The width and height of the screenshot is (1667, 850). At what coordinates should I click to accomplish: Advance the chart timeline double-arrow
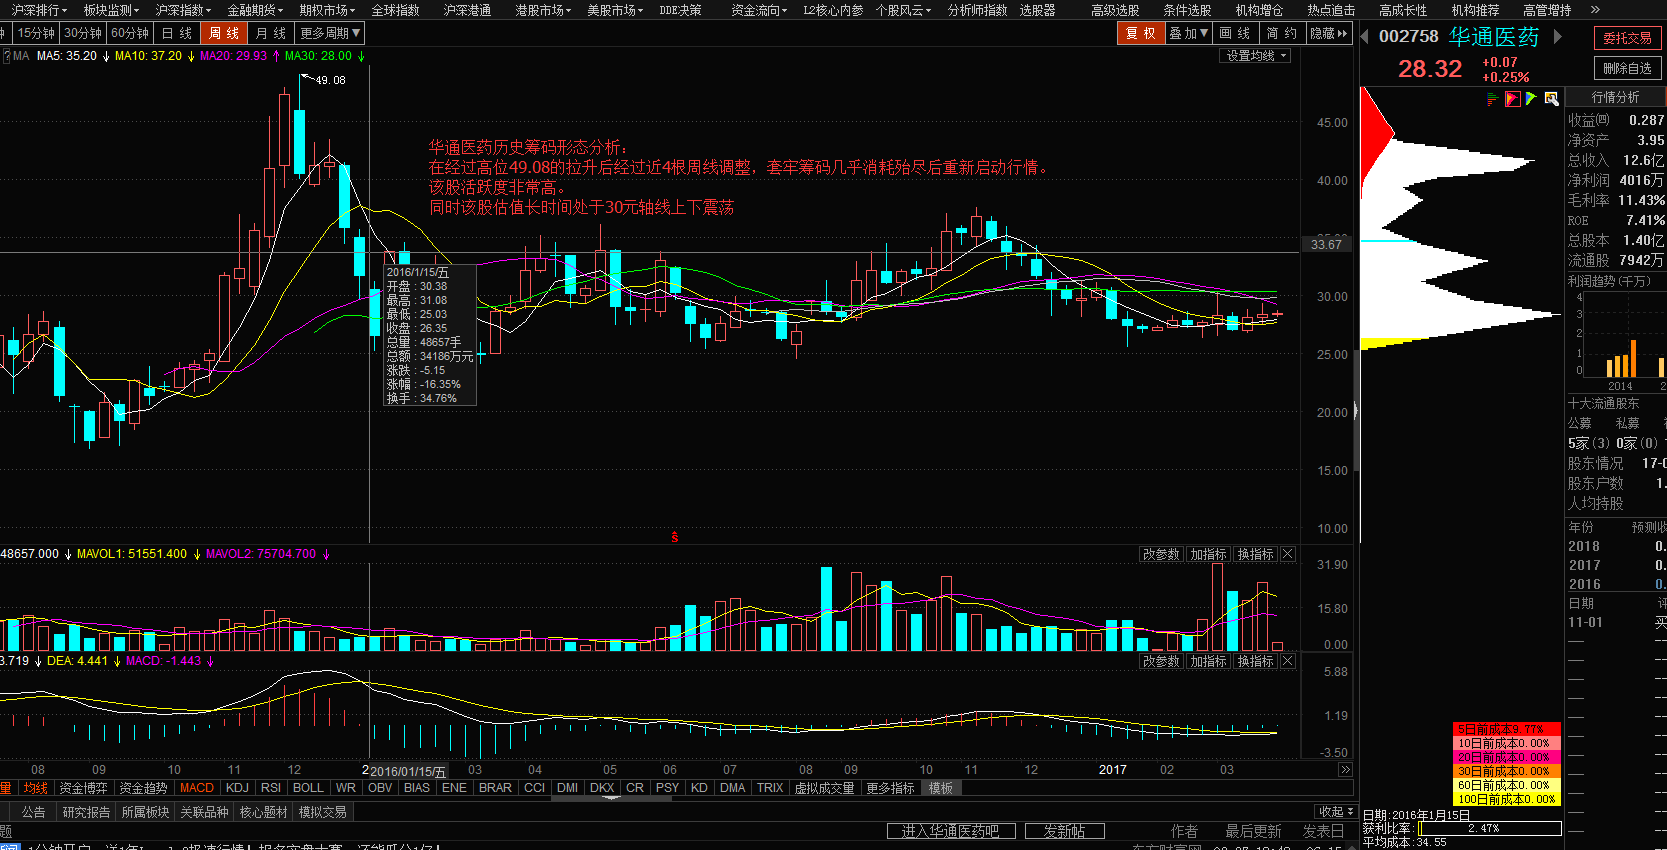point(1345,770)
